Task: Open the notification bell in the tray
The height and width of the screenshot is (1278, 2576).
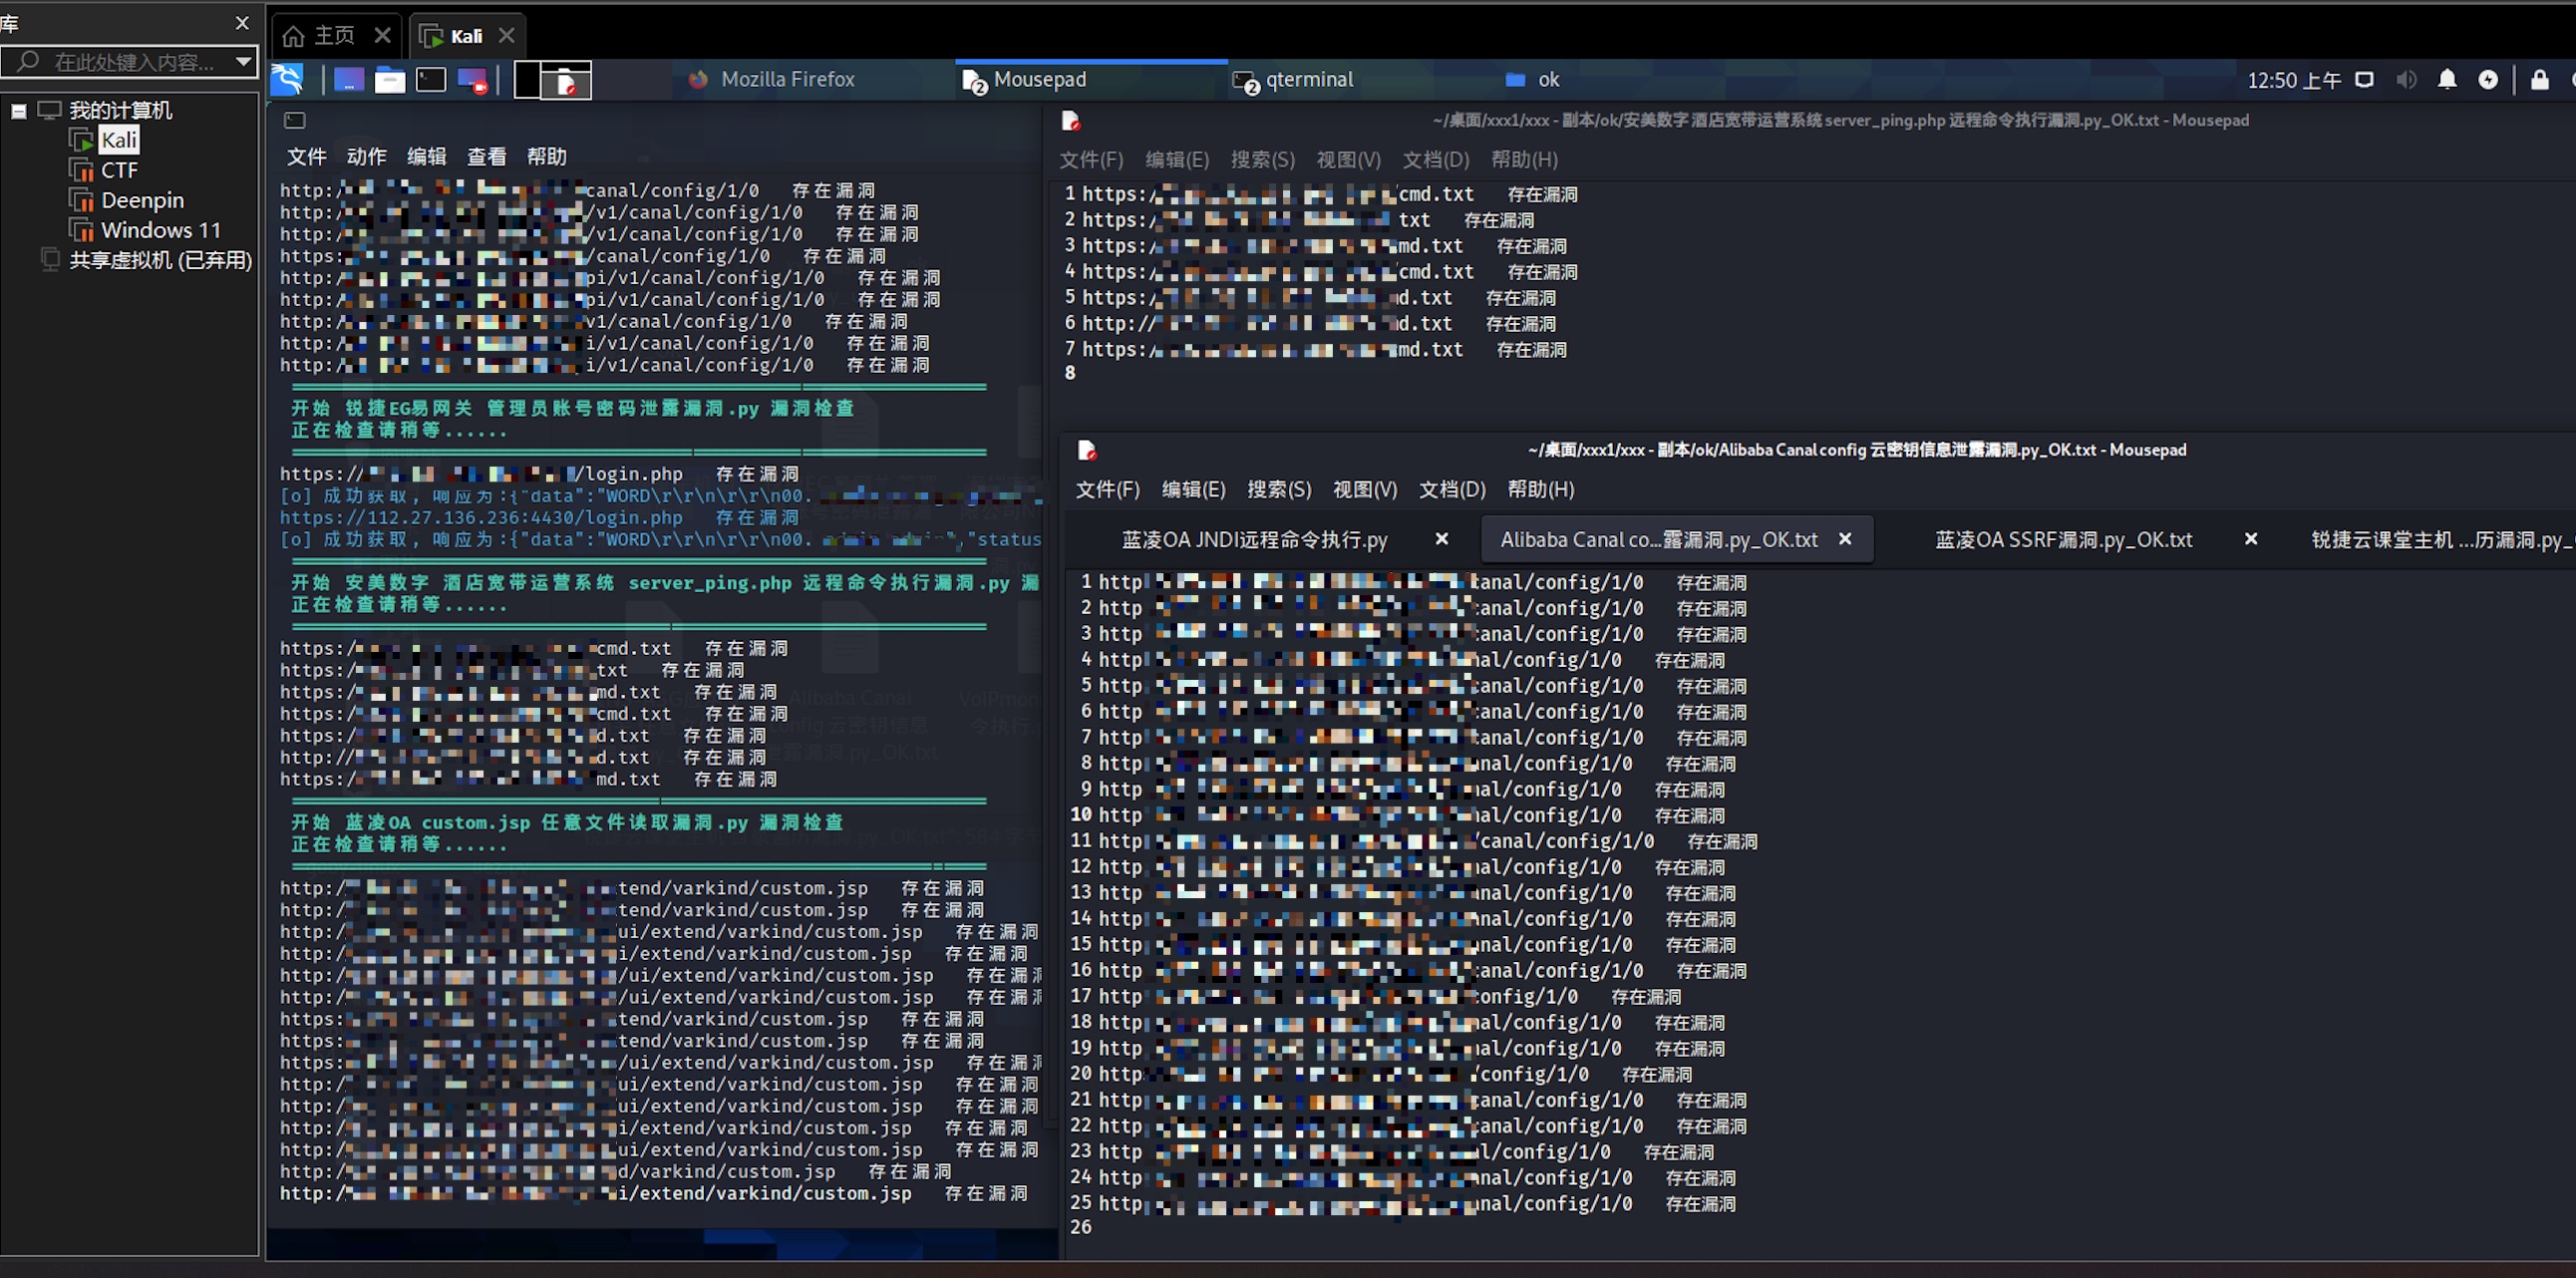Action: click(x=2447, y=79)
